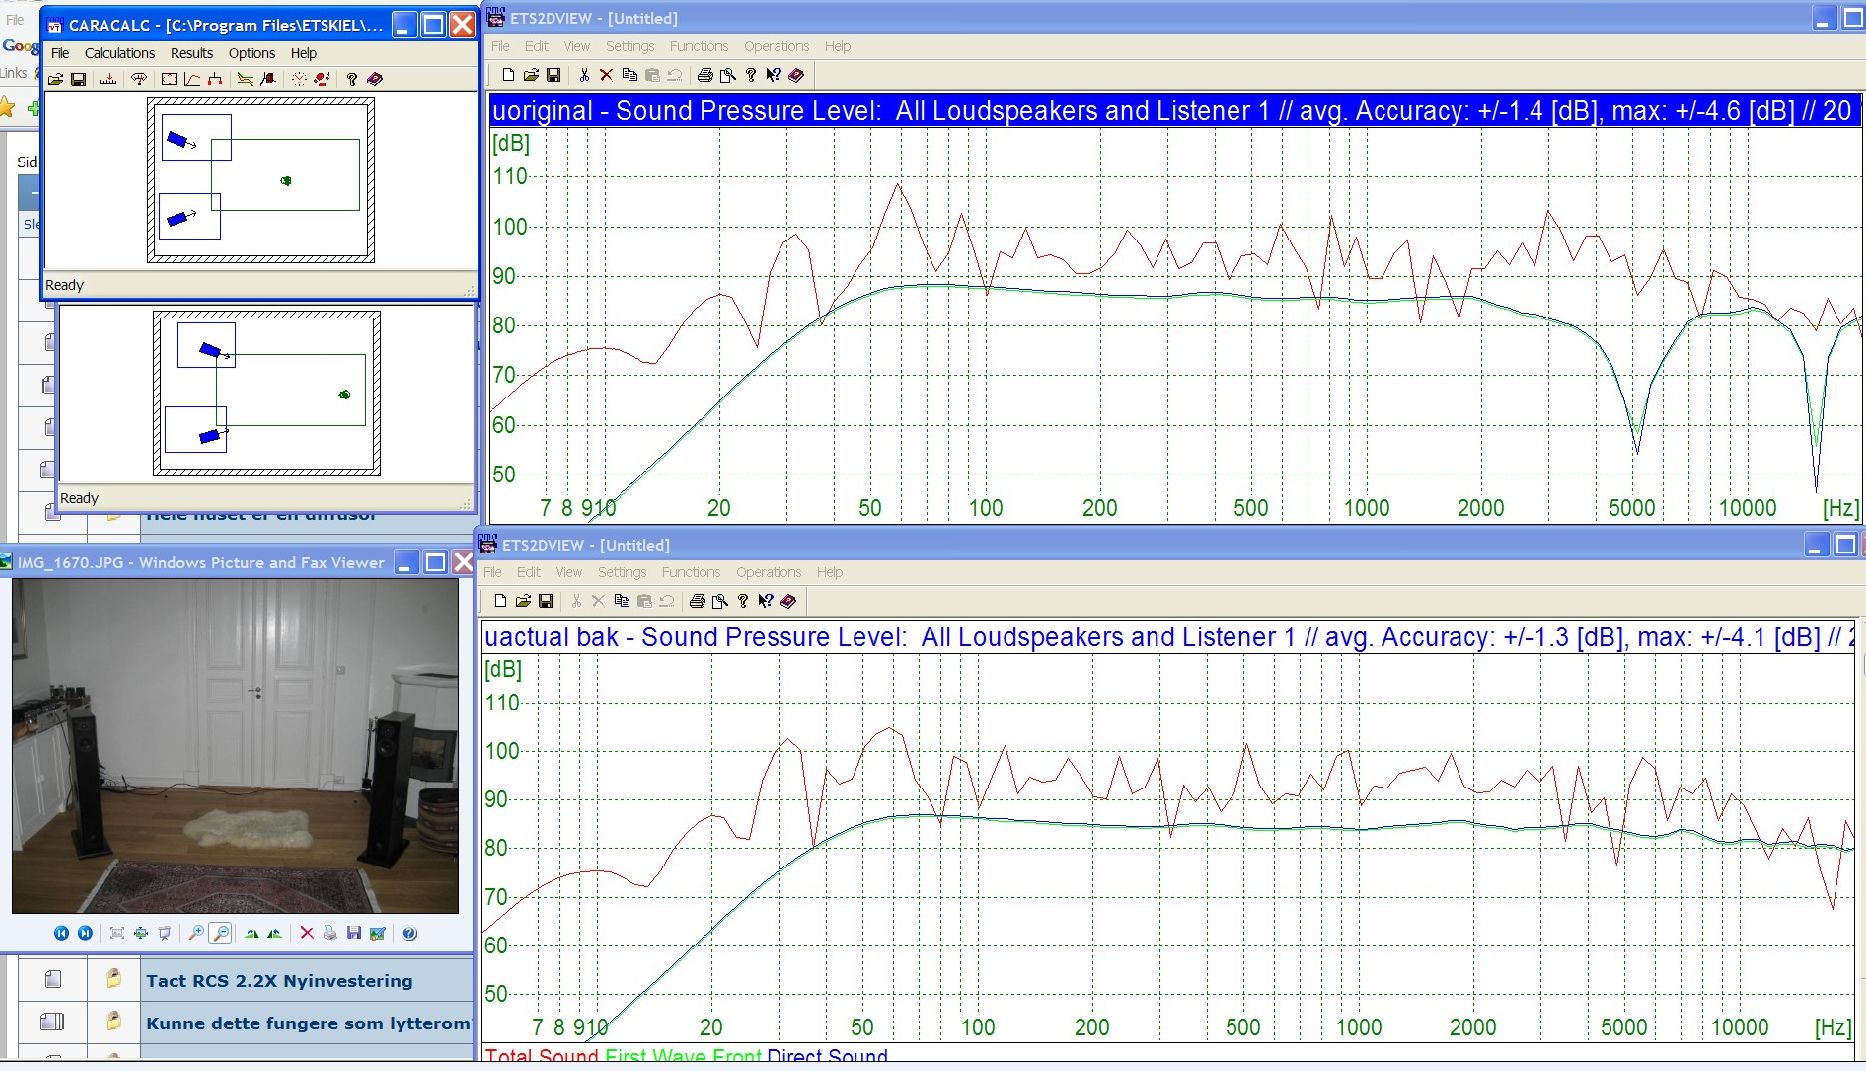Click CARACALC room outline icon
The width and height of the screenshot is (1866, 1071).
tap(169, 79)
